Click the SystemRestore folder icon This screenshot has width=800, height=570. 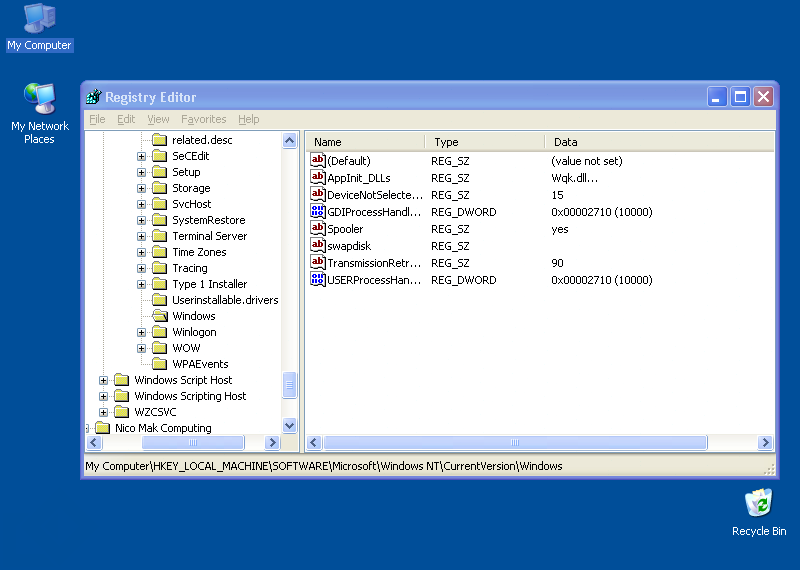160,220
